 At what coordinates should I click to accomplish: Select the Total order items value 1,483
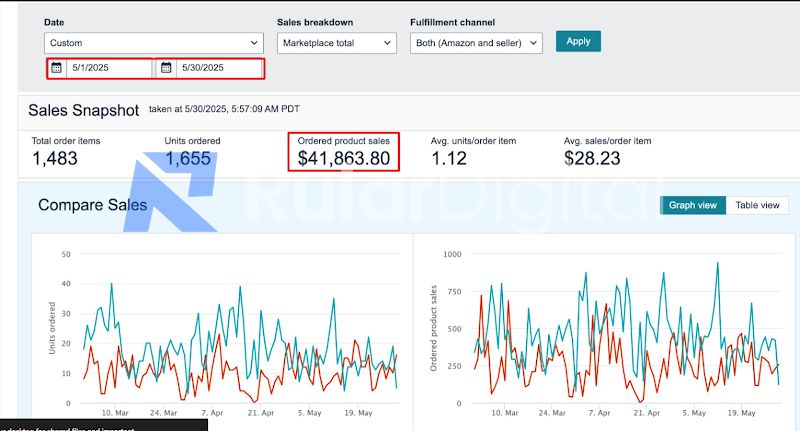pos(55,158)
